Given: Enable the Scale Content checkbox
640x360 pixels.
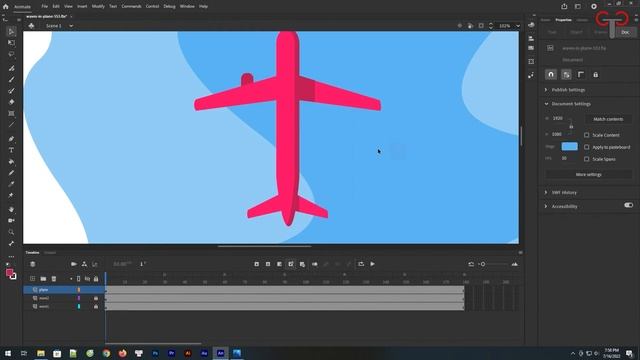Looking at the screenshot, I should tap(587, 135).
